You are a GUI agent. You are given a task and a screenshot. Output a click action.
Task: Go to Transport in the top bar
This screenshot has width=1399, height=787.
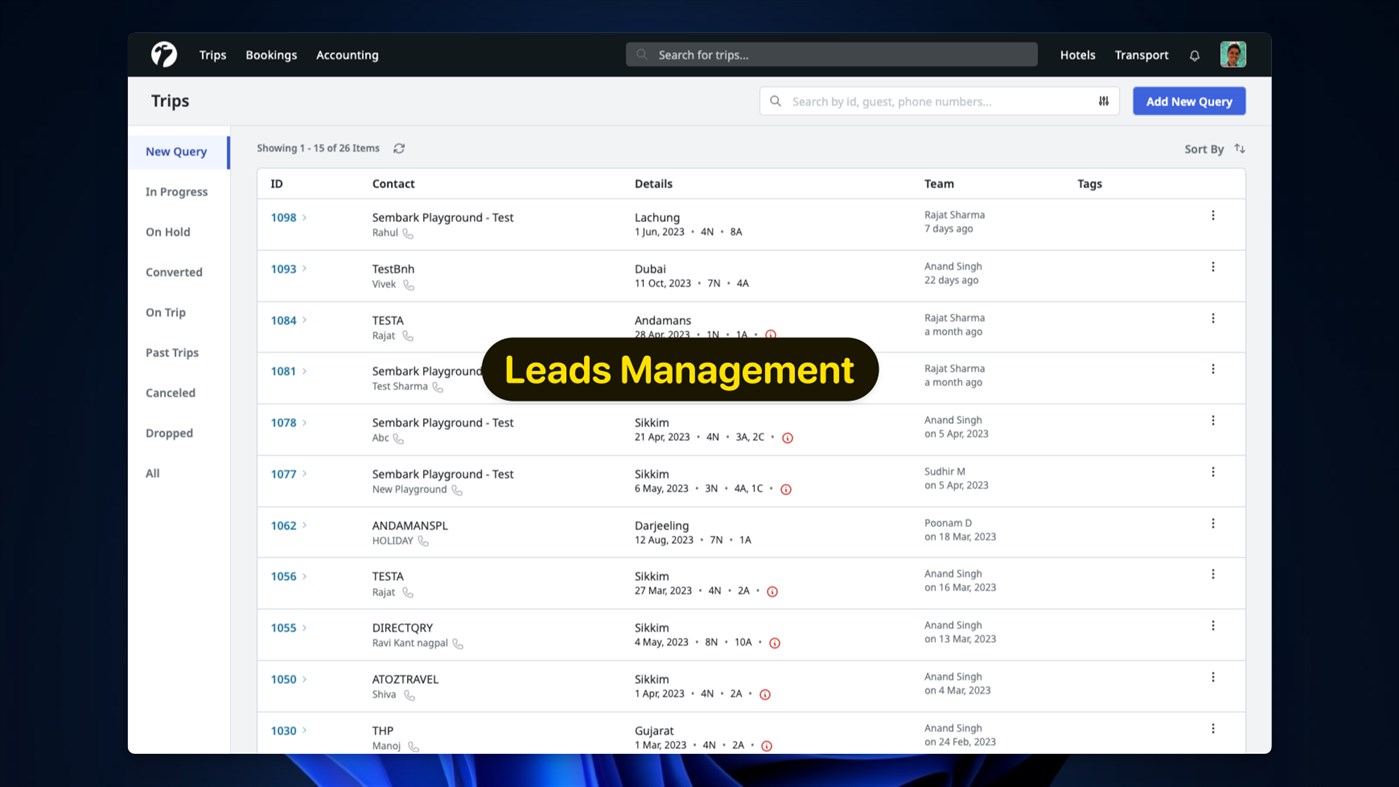1142,55
